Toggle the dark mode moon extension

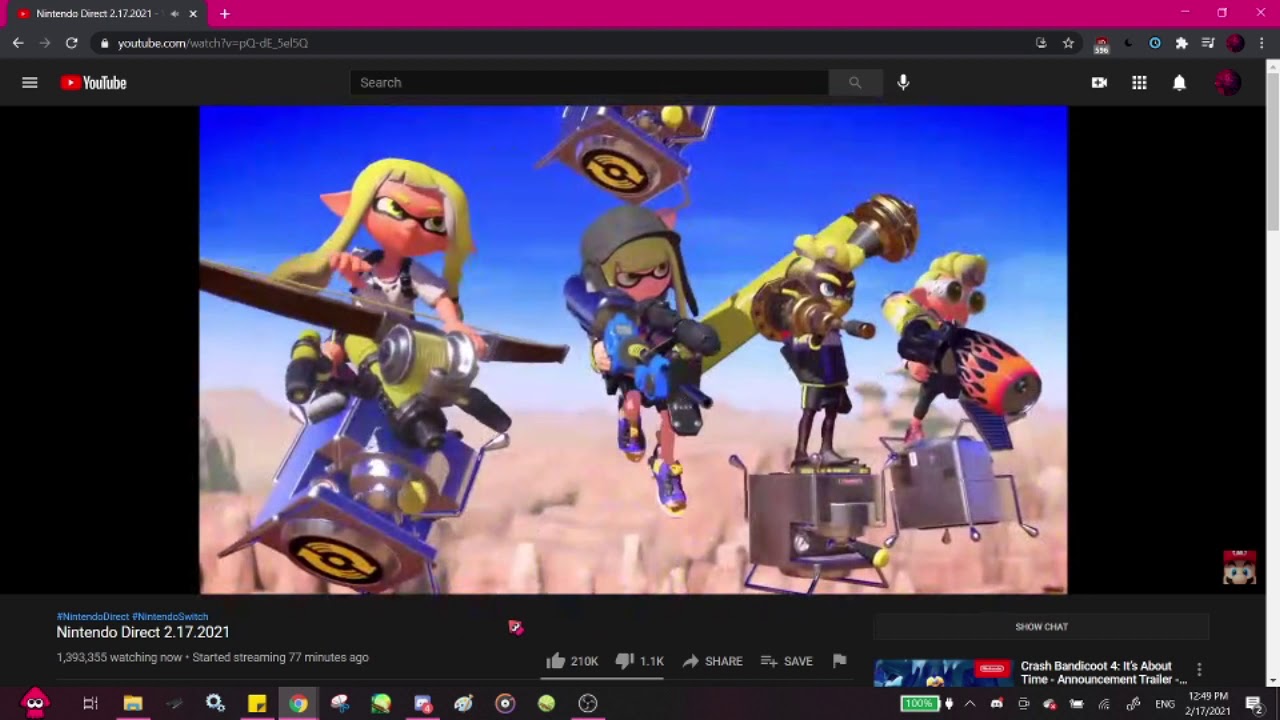click(x=1128, y=43)
